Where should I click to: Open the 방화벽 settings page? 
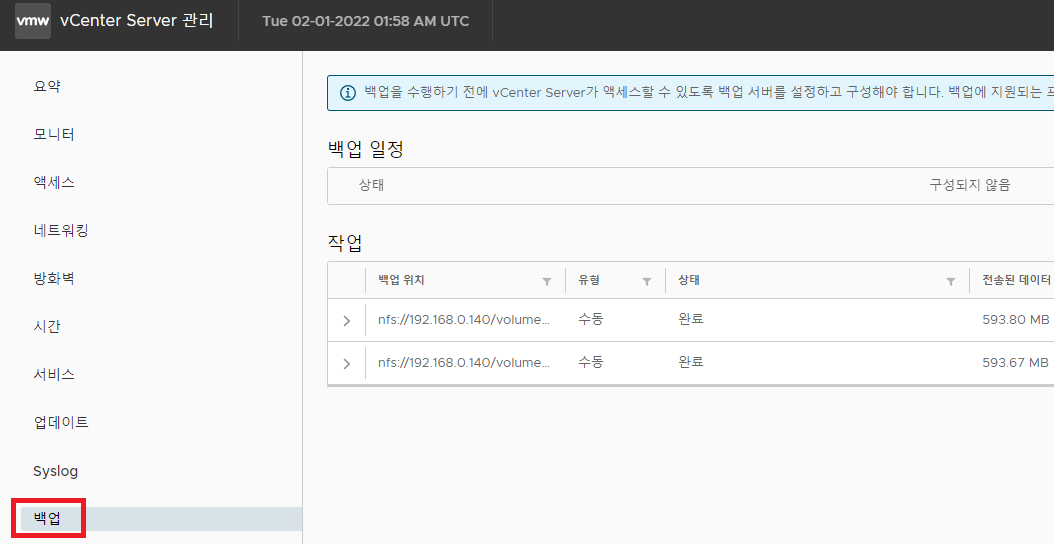pyautogui.click(x=54, y=278)
